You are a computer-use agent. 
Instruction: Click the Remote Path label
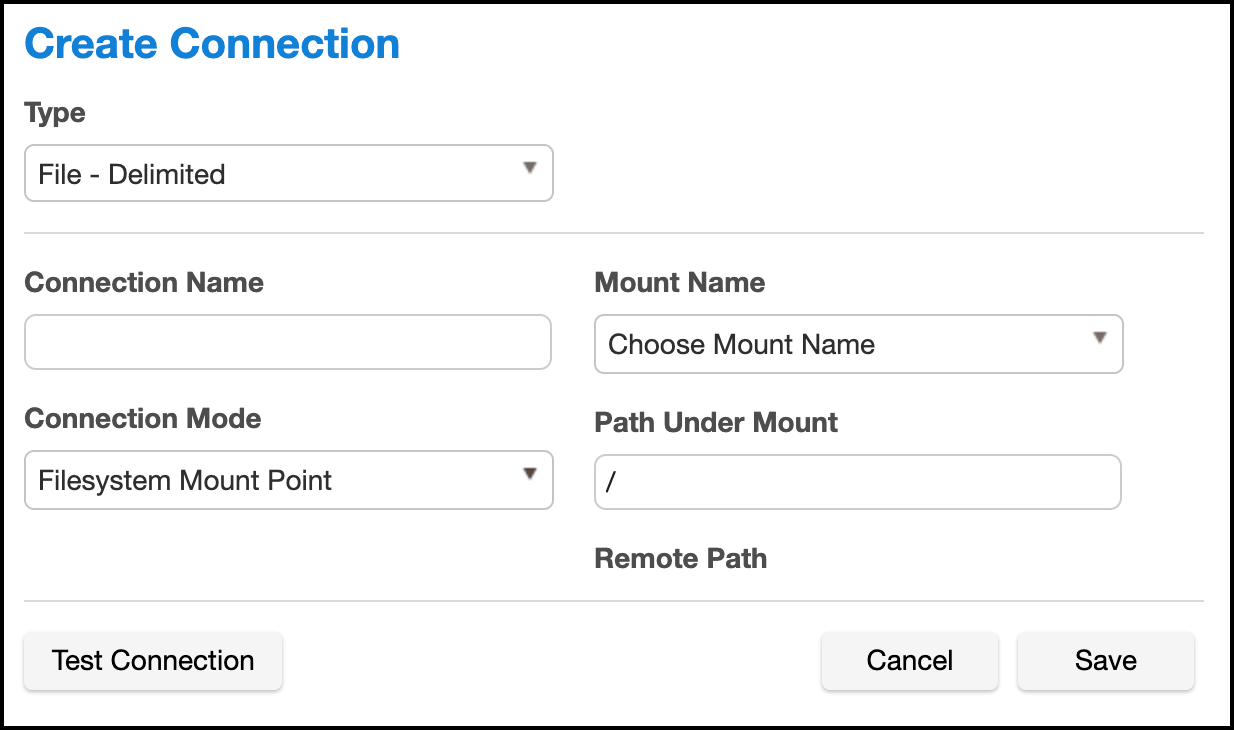681,559
